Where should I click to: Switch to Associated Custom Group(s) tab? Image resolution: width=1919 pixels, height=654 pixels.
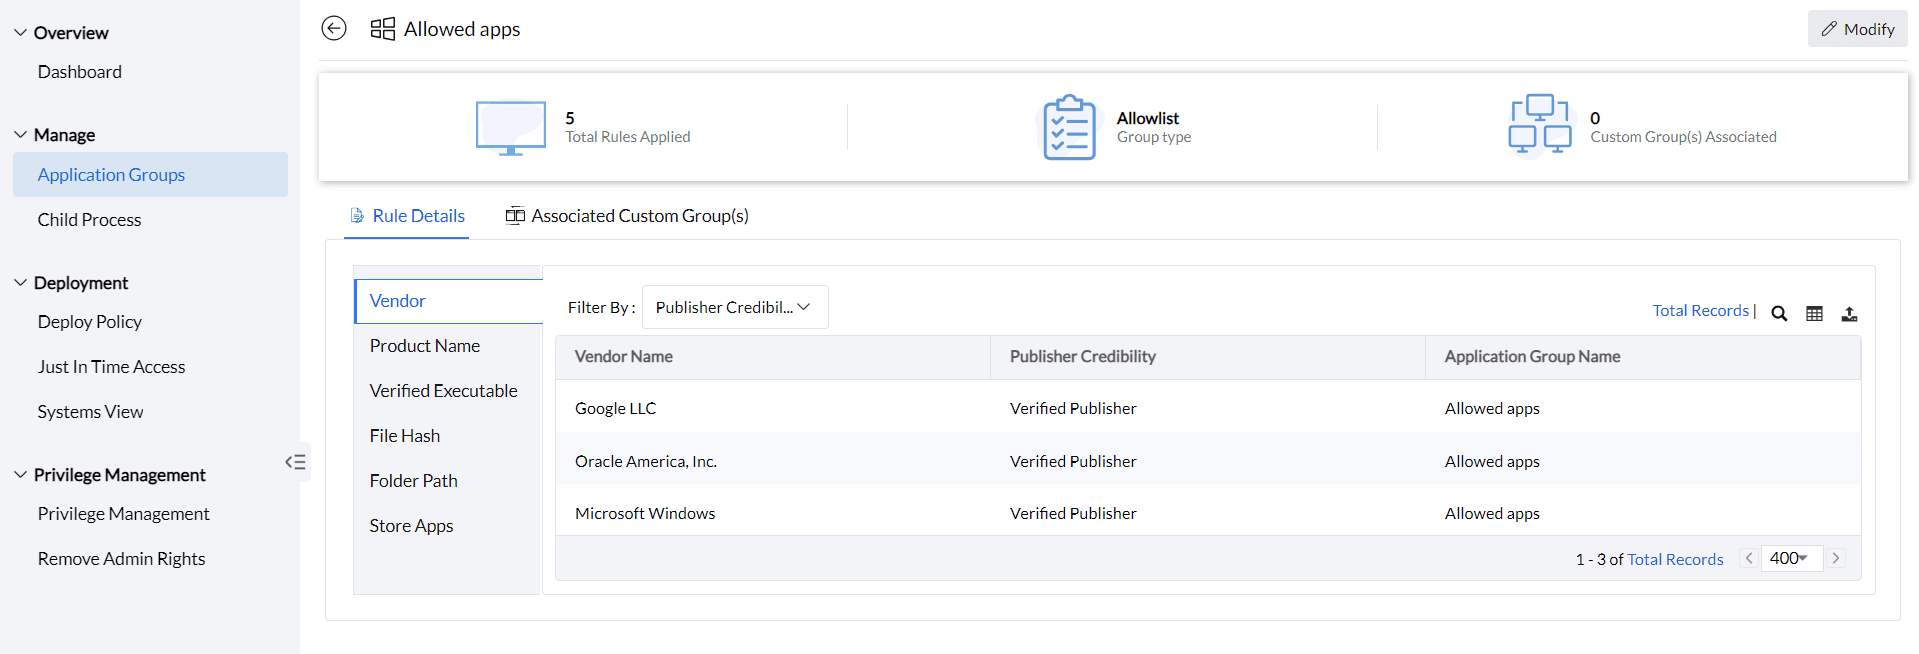click(x=627, y=216)
